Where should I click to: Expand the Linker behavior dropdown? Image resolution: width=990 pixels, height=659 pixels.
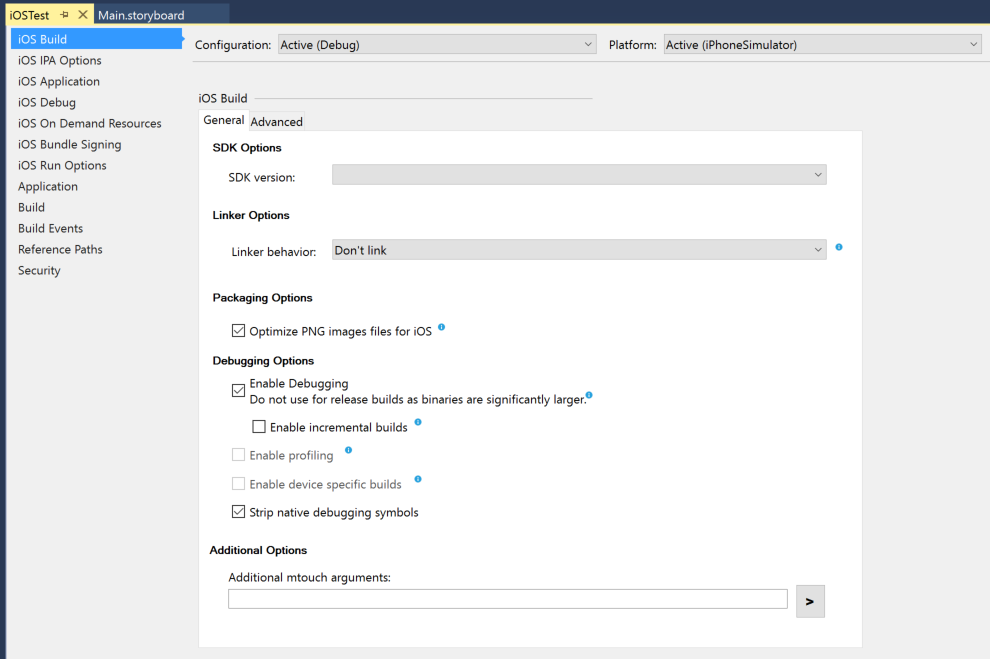pyautogui.click(x=579, y=250)
